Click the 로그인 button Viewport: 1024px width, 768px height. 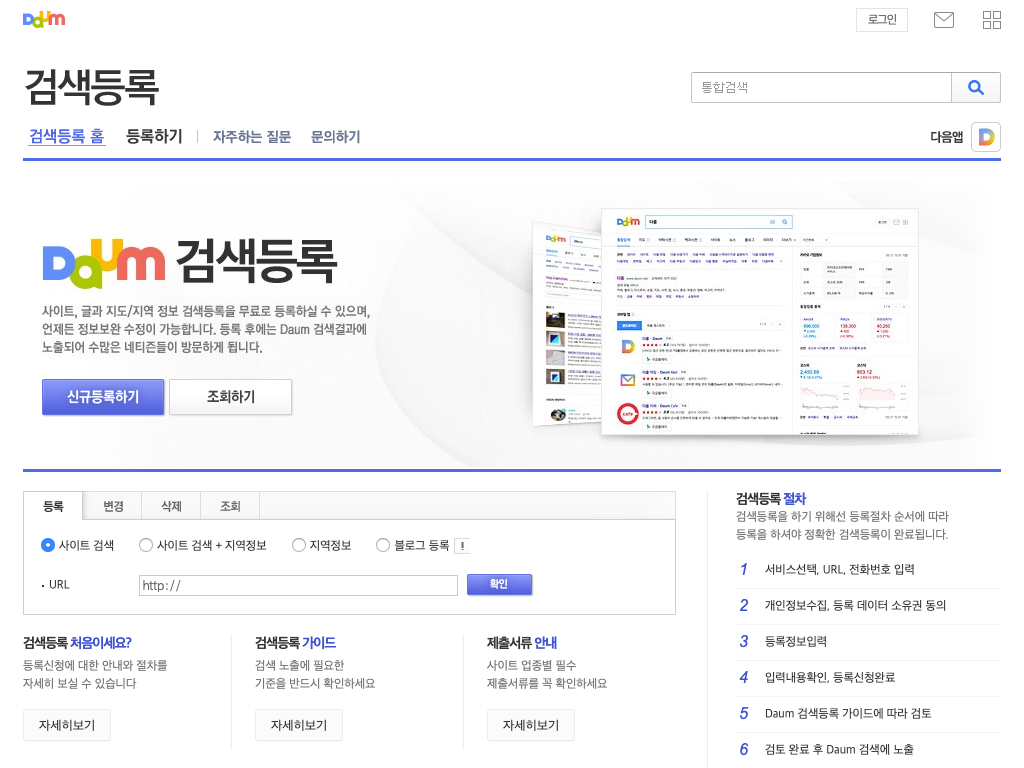click(882, 20)
